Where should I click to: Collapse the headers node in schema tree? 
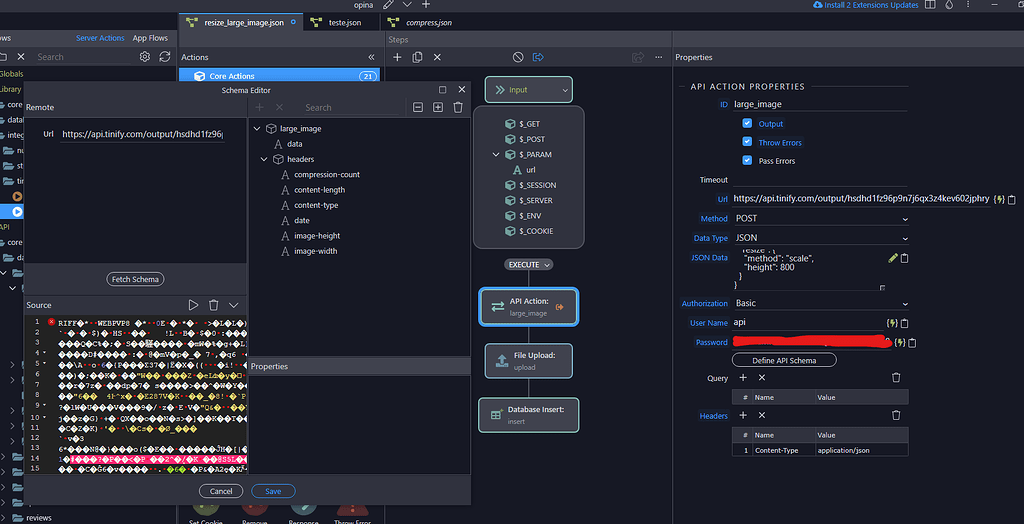(x=265, y=159)
